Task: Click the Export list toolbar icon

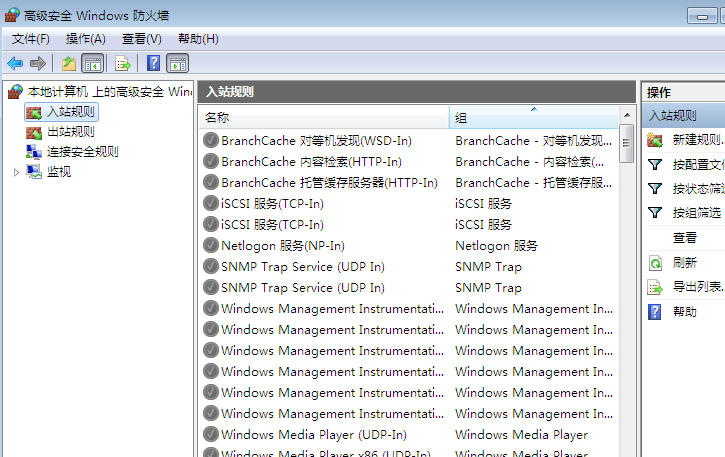Action: pyautogui.click(x=123, y=63)
